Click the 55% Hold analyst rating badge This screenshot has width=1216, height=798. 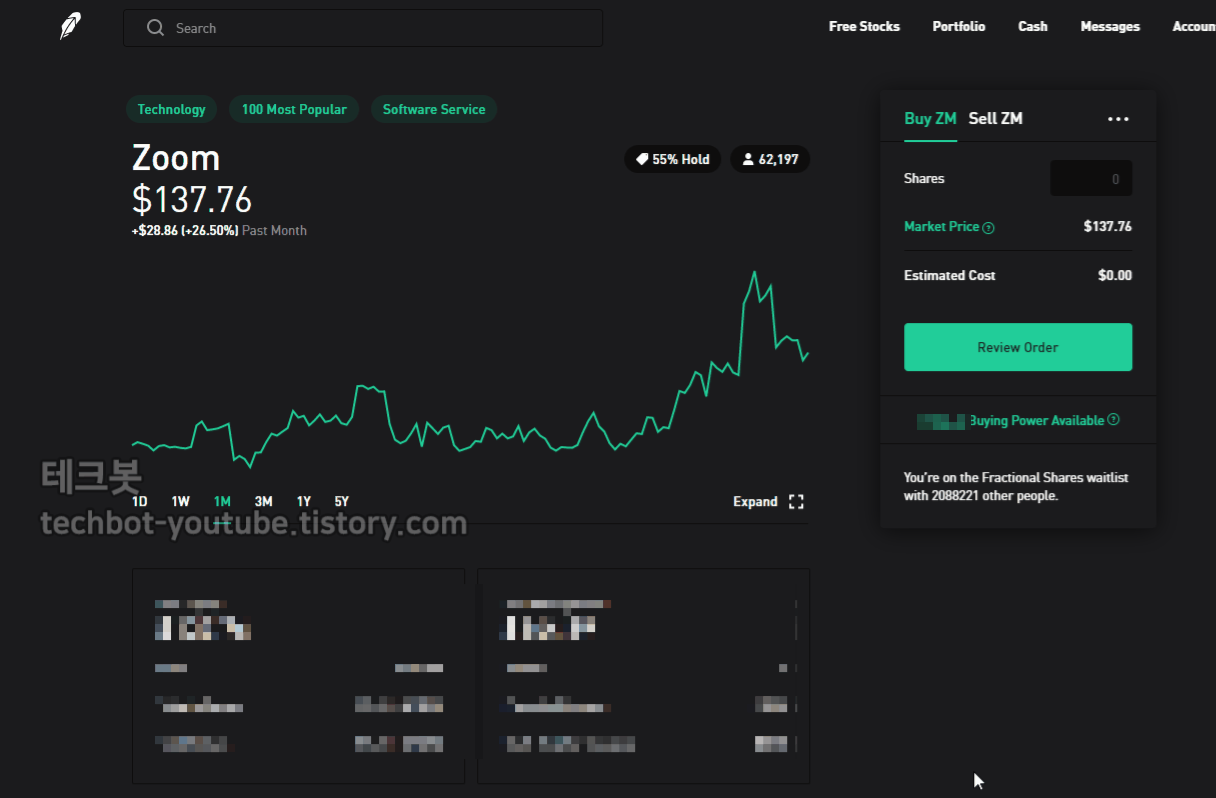click(673, 159)
